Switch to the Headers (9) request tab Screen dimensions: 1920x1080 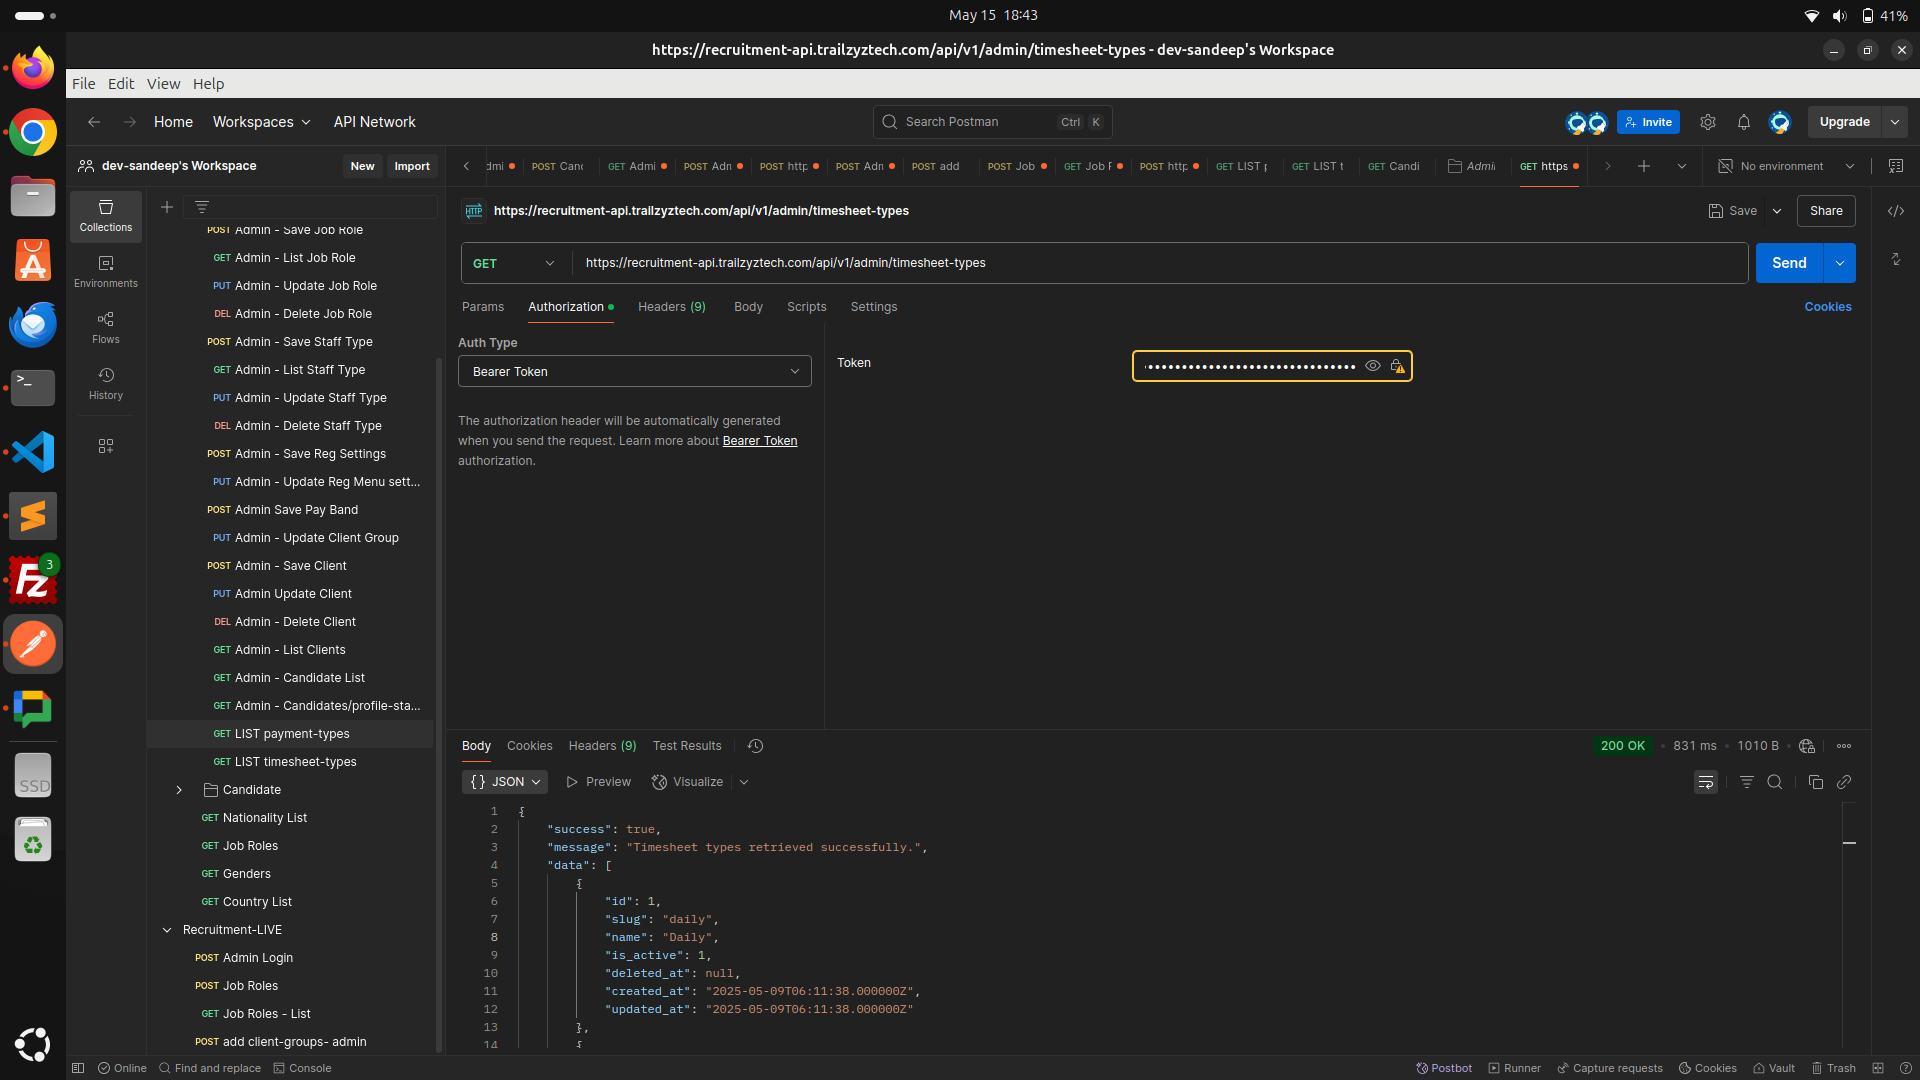click(672, 307)
